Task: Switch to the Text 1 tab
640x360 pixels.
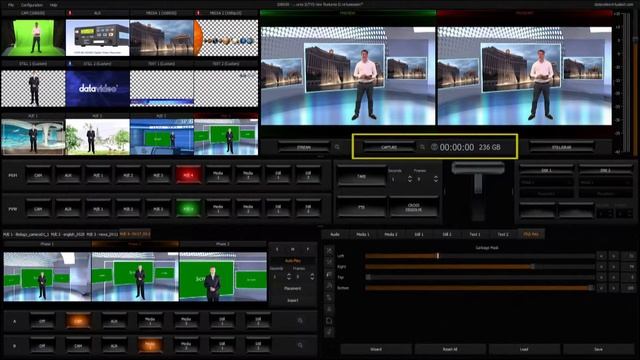Action: pos(475,234)
